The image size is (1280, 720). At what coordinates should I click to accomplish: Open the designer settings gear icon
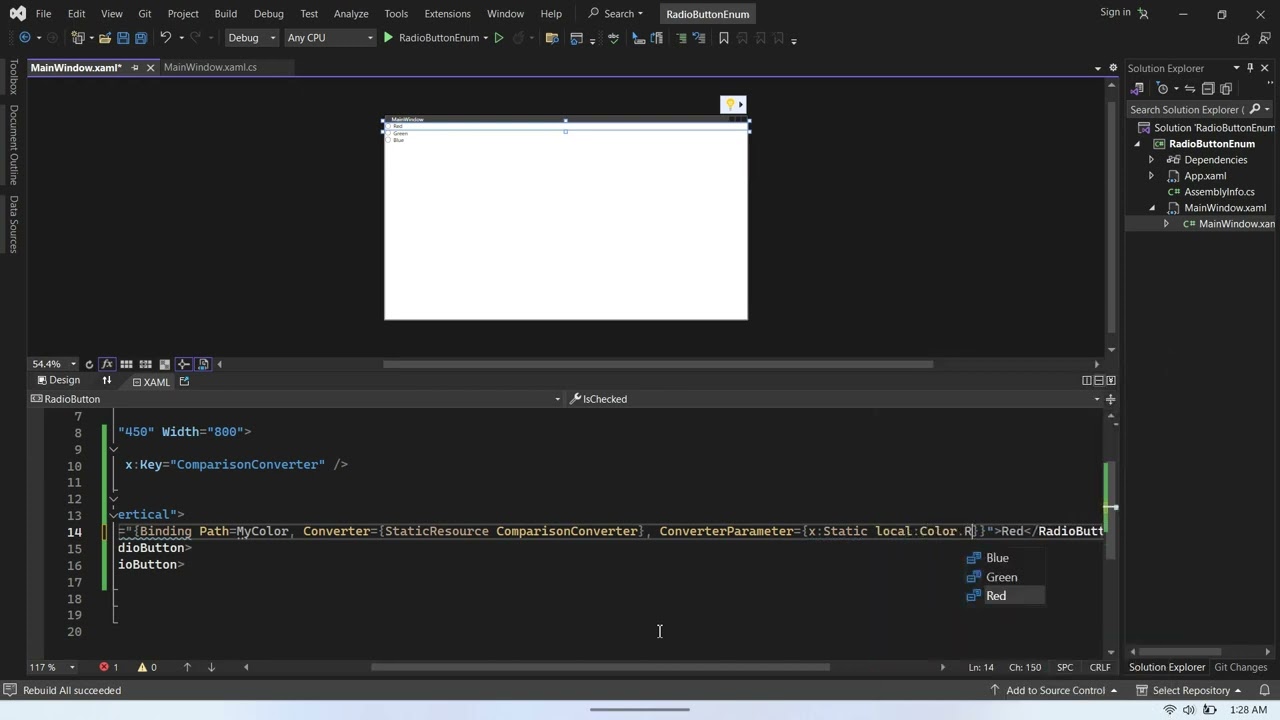click(x=1113, y=68)
